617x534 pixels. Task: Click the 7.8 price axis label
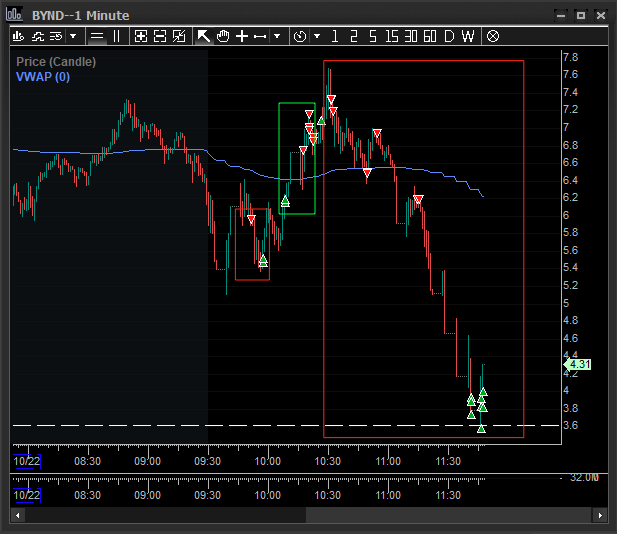[x=570, y=57]
